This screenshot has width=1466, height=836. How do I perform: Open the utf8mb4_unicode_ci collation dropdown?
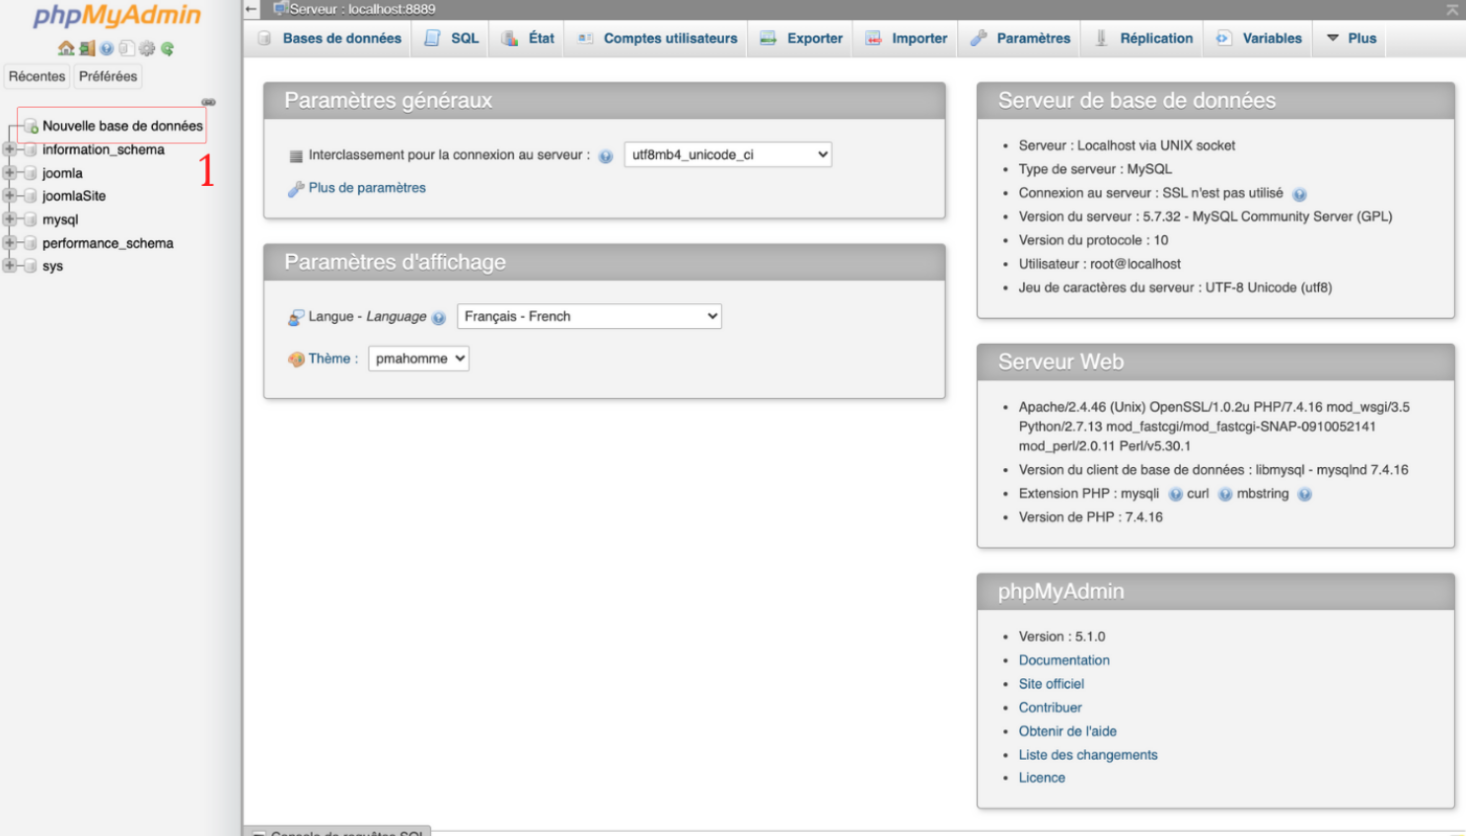coord(728,155)
